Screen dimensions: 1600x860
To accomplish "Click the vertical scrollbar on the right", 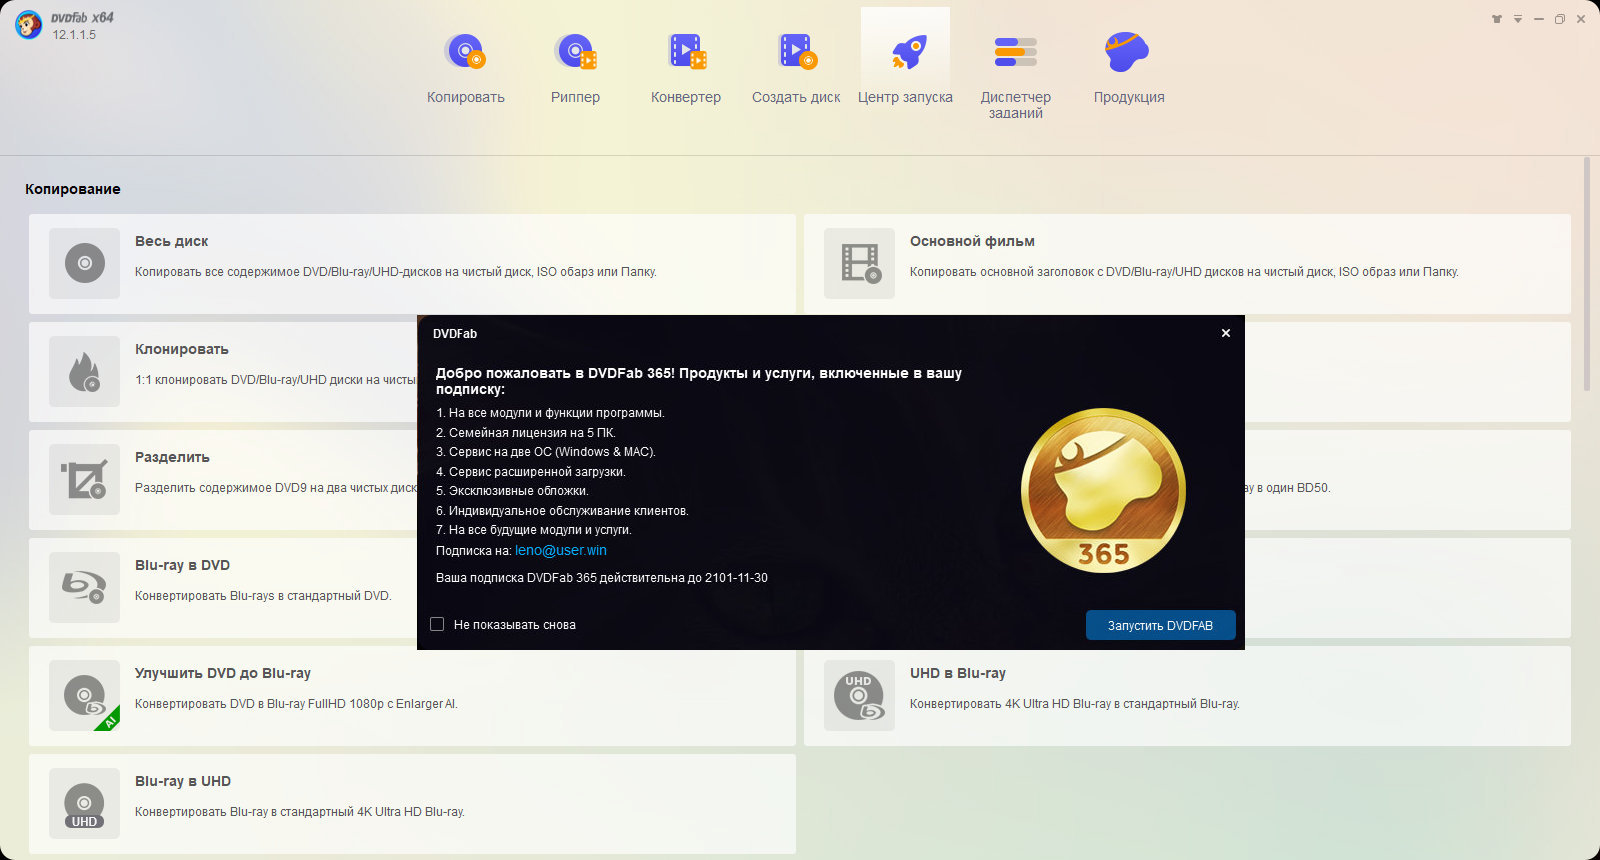I will [1586, 275].
